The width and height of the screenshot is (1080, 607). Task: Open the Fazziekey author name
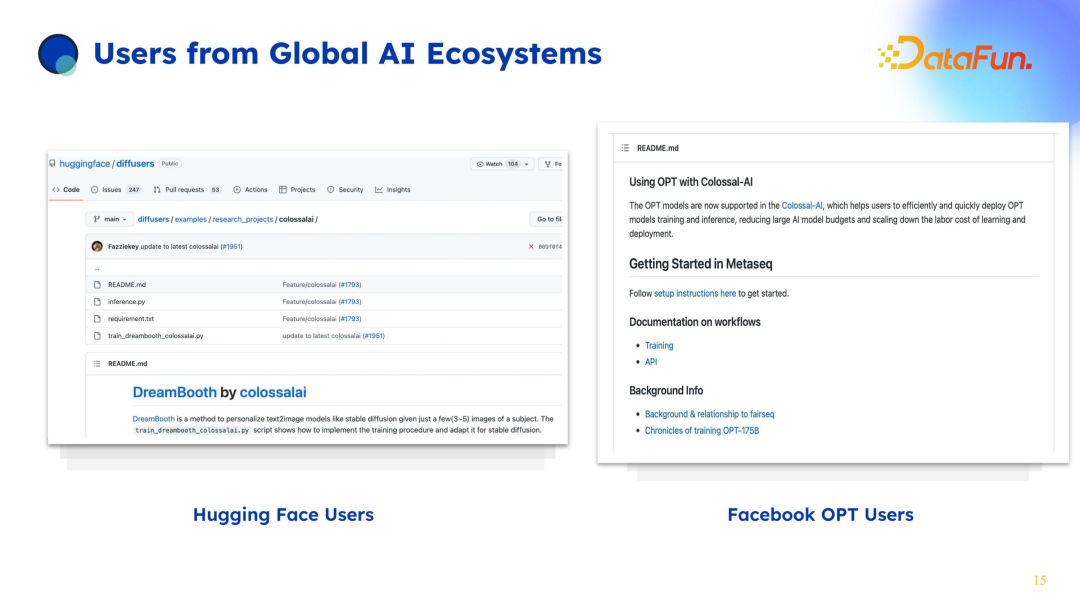(x=123, y=247)
